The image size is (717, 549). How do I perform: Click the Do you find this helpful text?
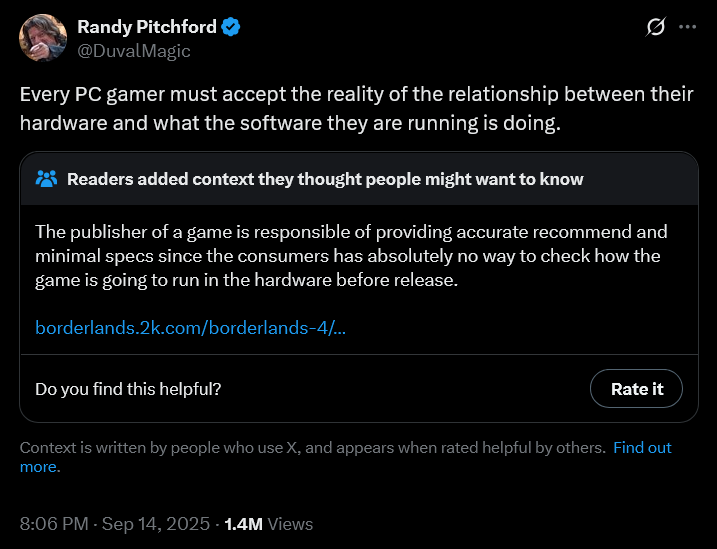coord(128,388)
